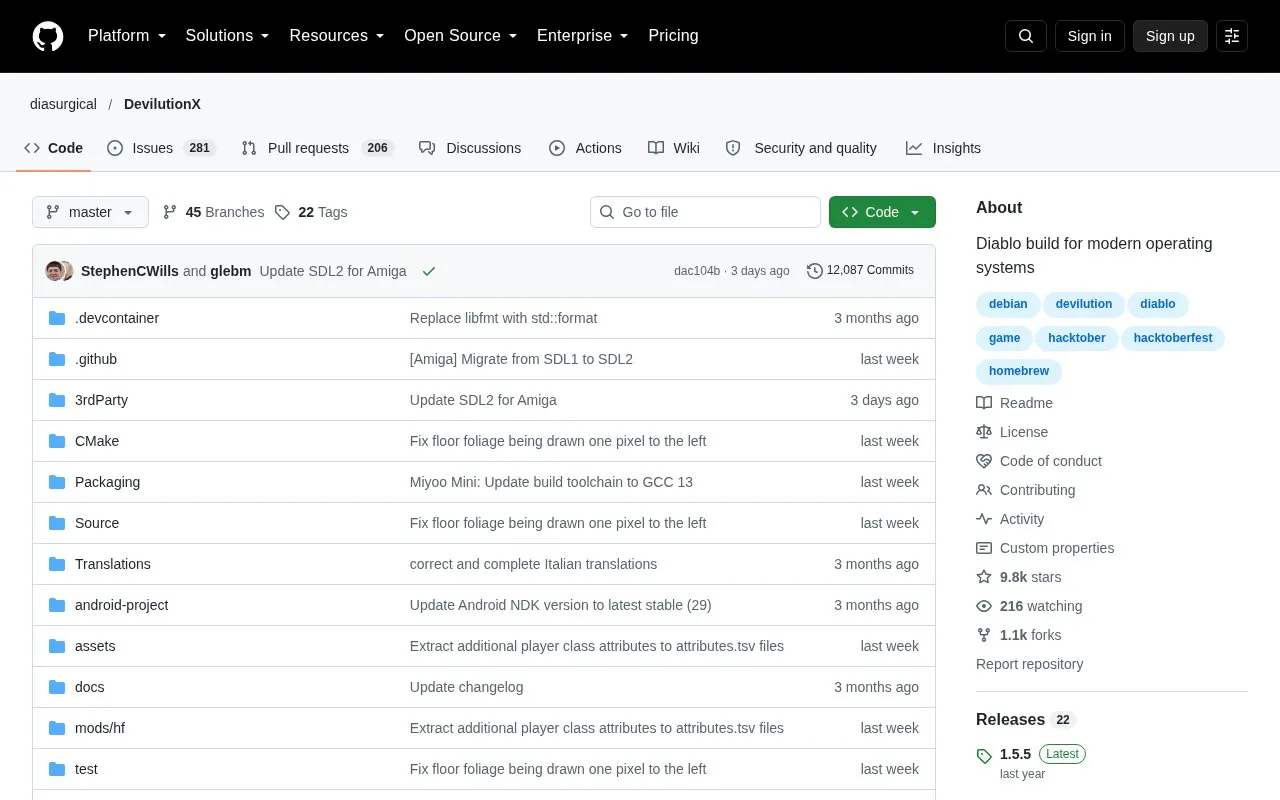Click Report repository link
This screenshot has height=800, width=1280.
pyautogui.click(x=1030, y=664)
